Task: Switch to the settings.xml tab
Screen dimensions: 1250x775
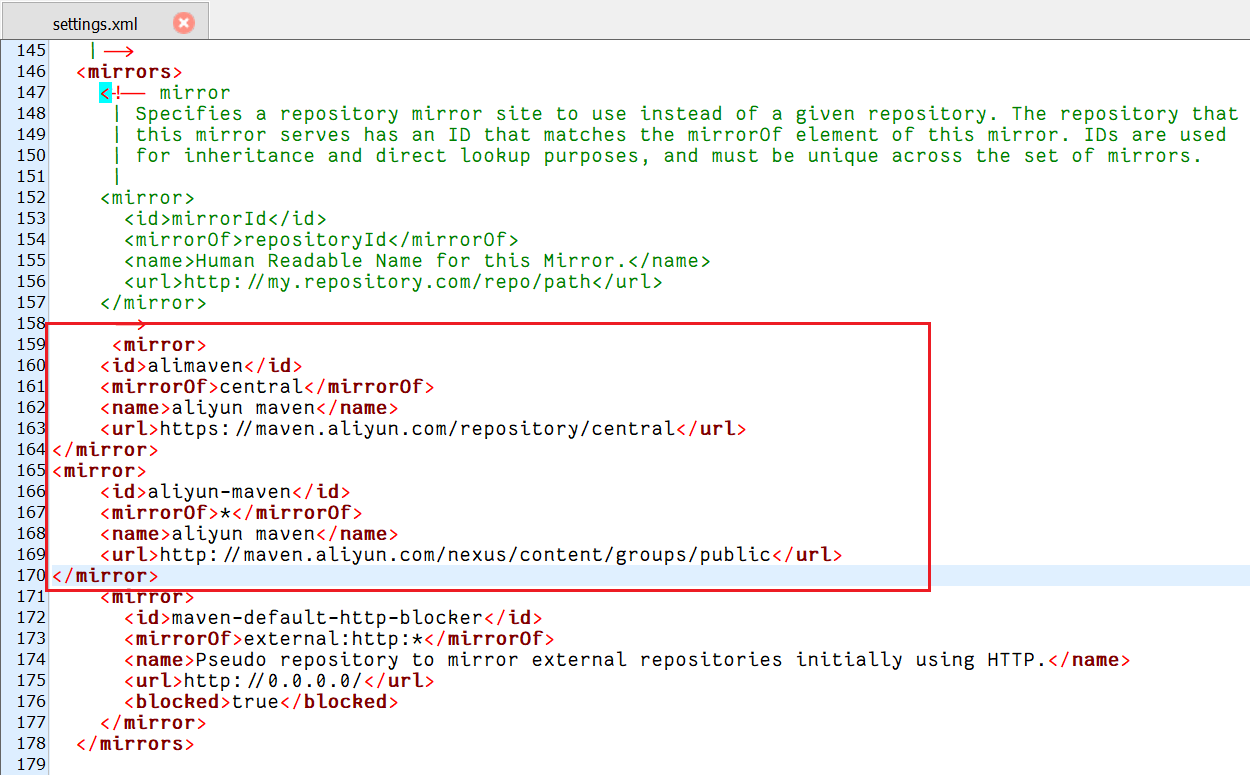Action: click(x=105, y=22)
